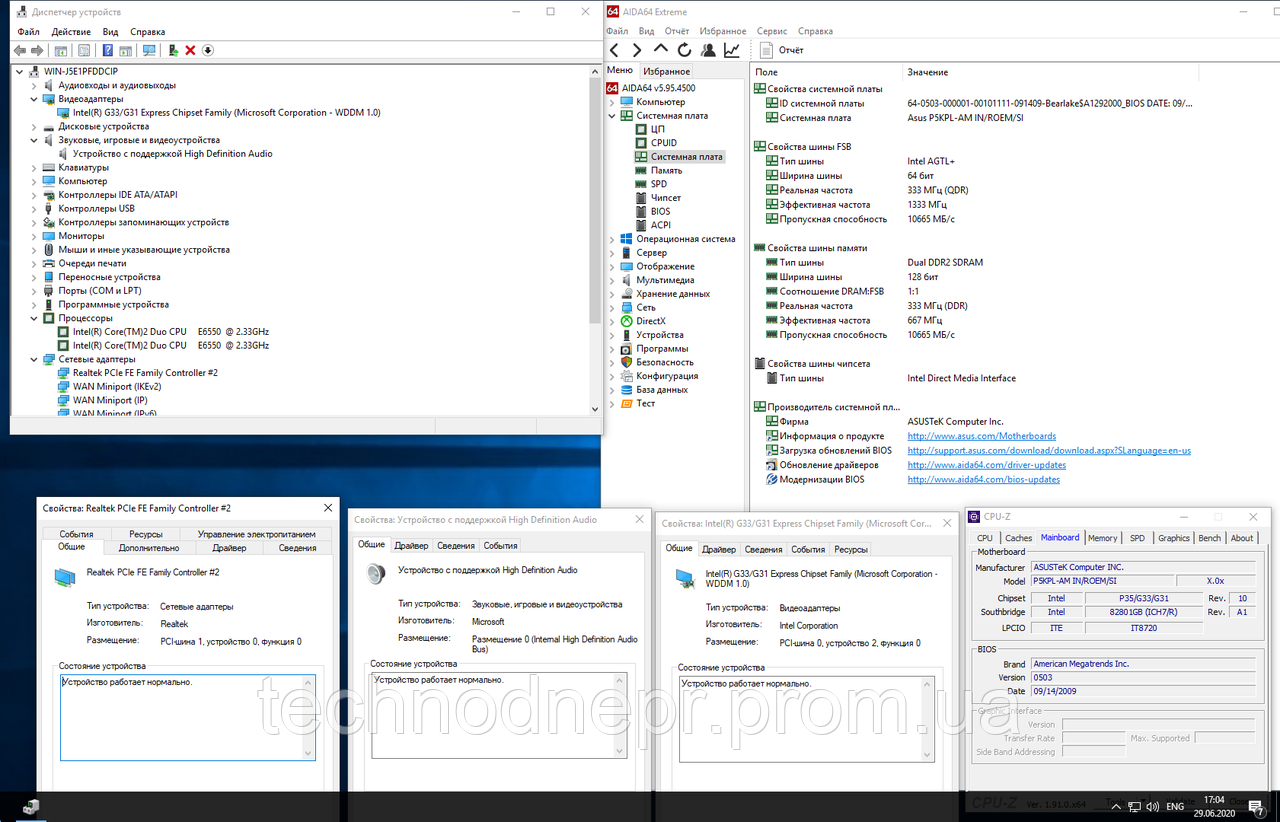Select Безопасность in the AIDA64 tree

tap(664, 362)
